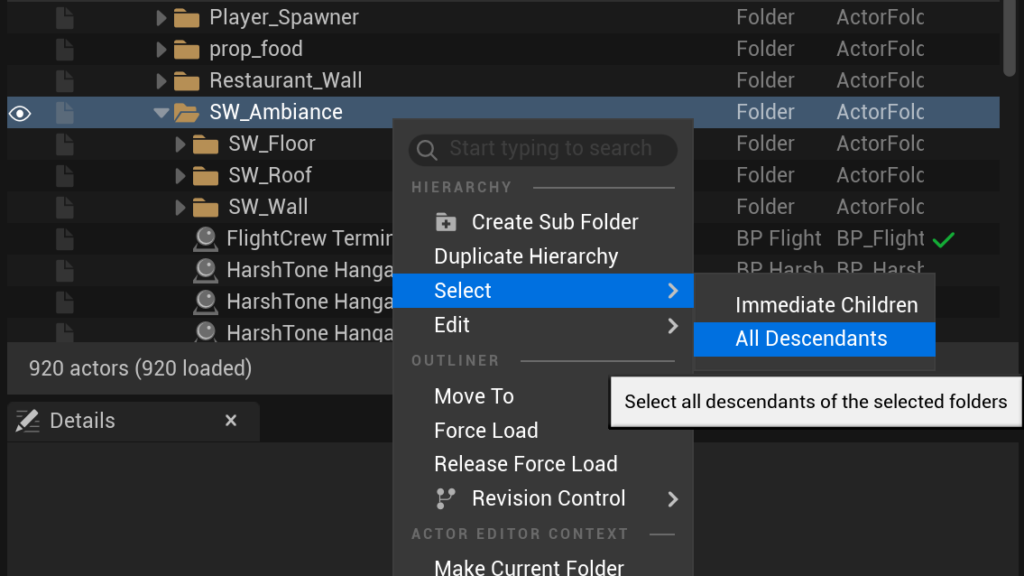The width and height of the screenshot is (1024, 576).
Task: Expand the SW_Roof folder
Action: [181, 176]
